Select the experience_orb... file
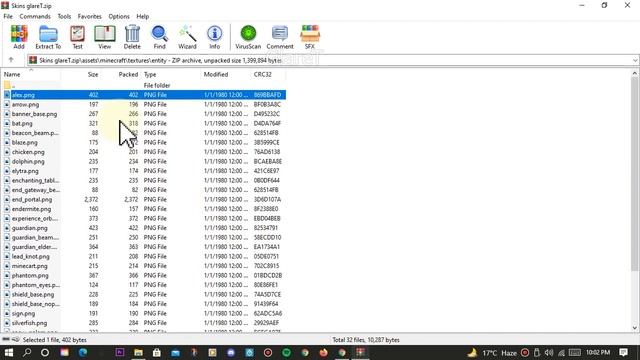The height and width of the screenshot is (360, 640). coord(144,218)
